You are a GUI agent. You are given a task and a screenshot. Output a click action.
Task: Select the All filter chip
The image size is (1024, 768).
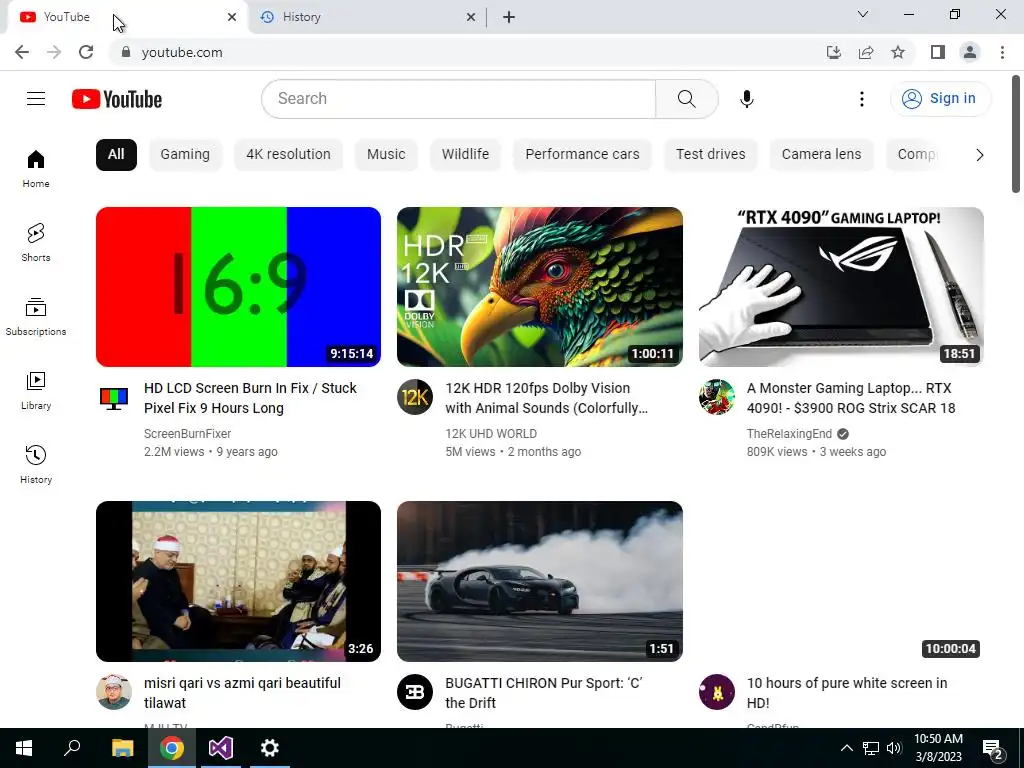coord(116,155)
